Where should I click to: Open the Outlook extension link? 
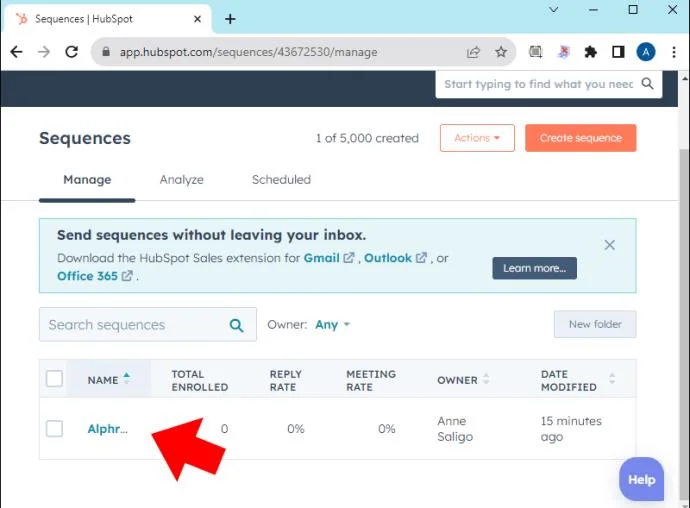point(395,258)
